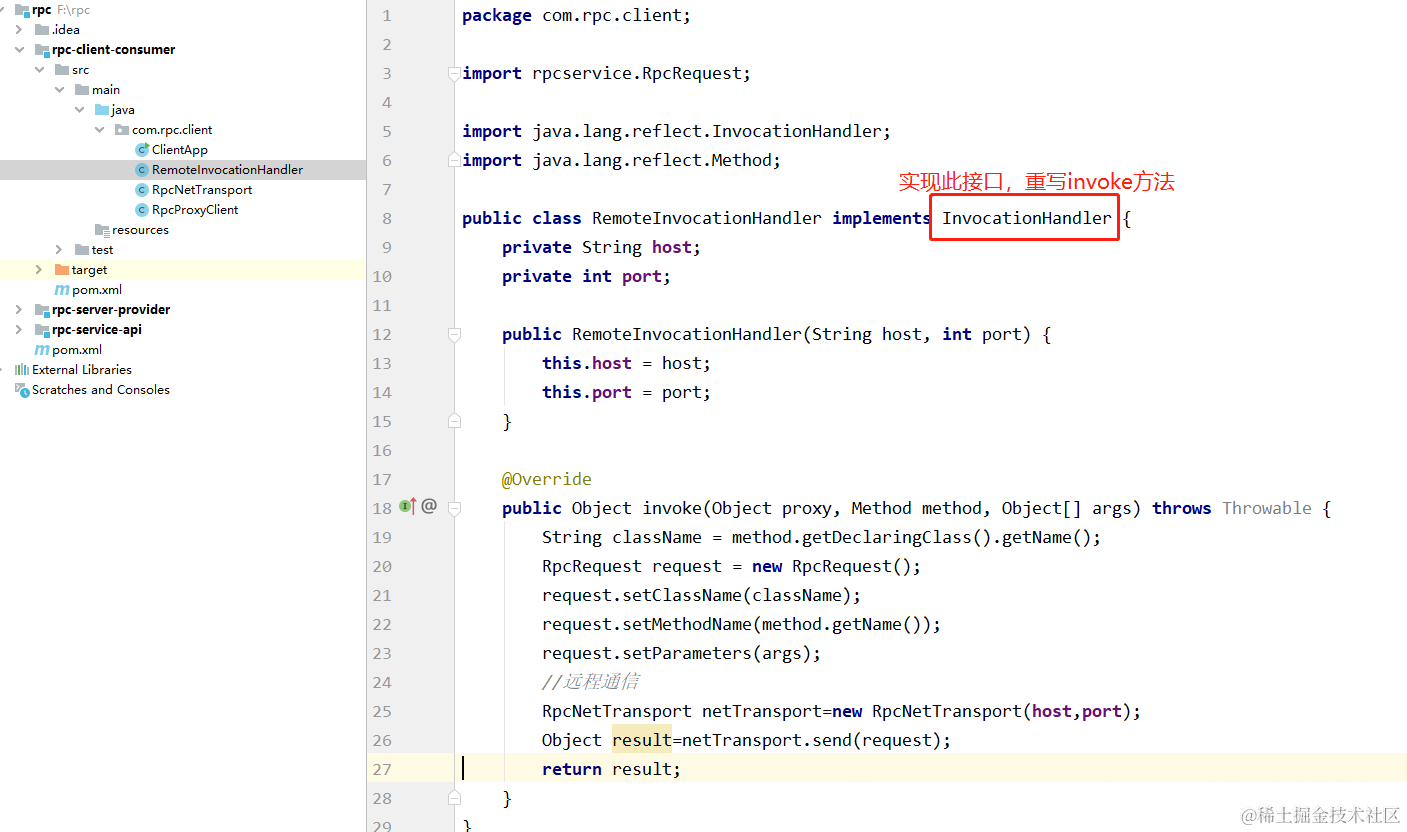Click the RemoteInvocationHandler class icon

coord(142,170)
